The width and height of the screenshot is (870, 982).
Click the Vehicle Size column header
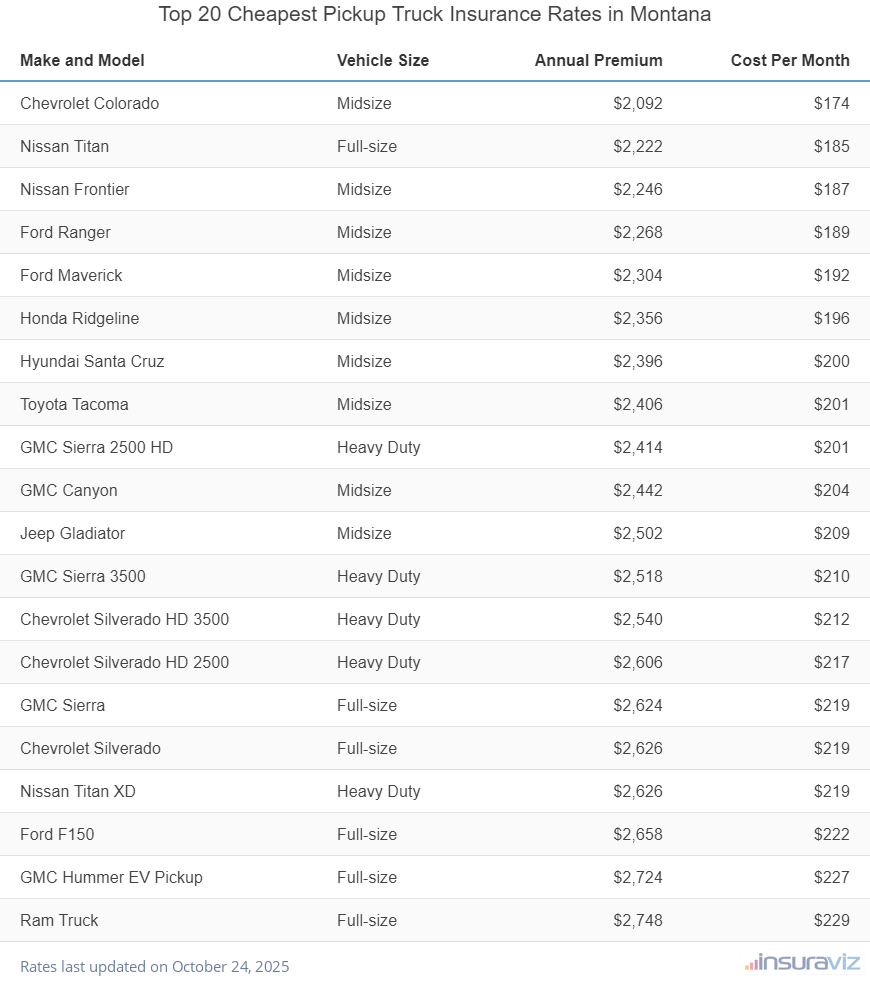point(383,60)
